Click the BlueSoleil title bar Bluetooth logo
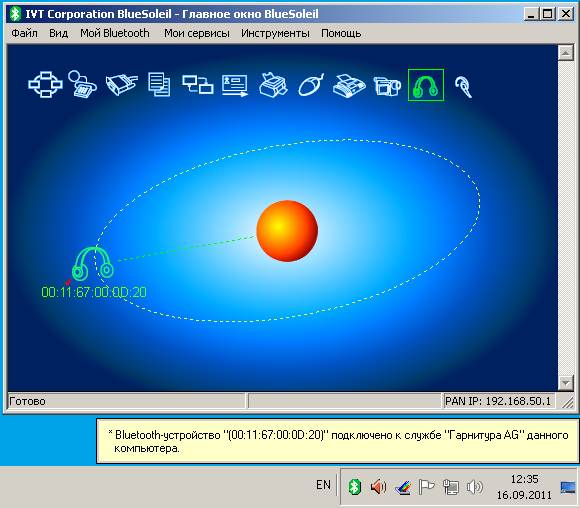The height and width of the screenshot is (508, 580). click(15, 14)
